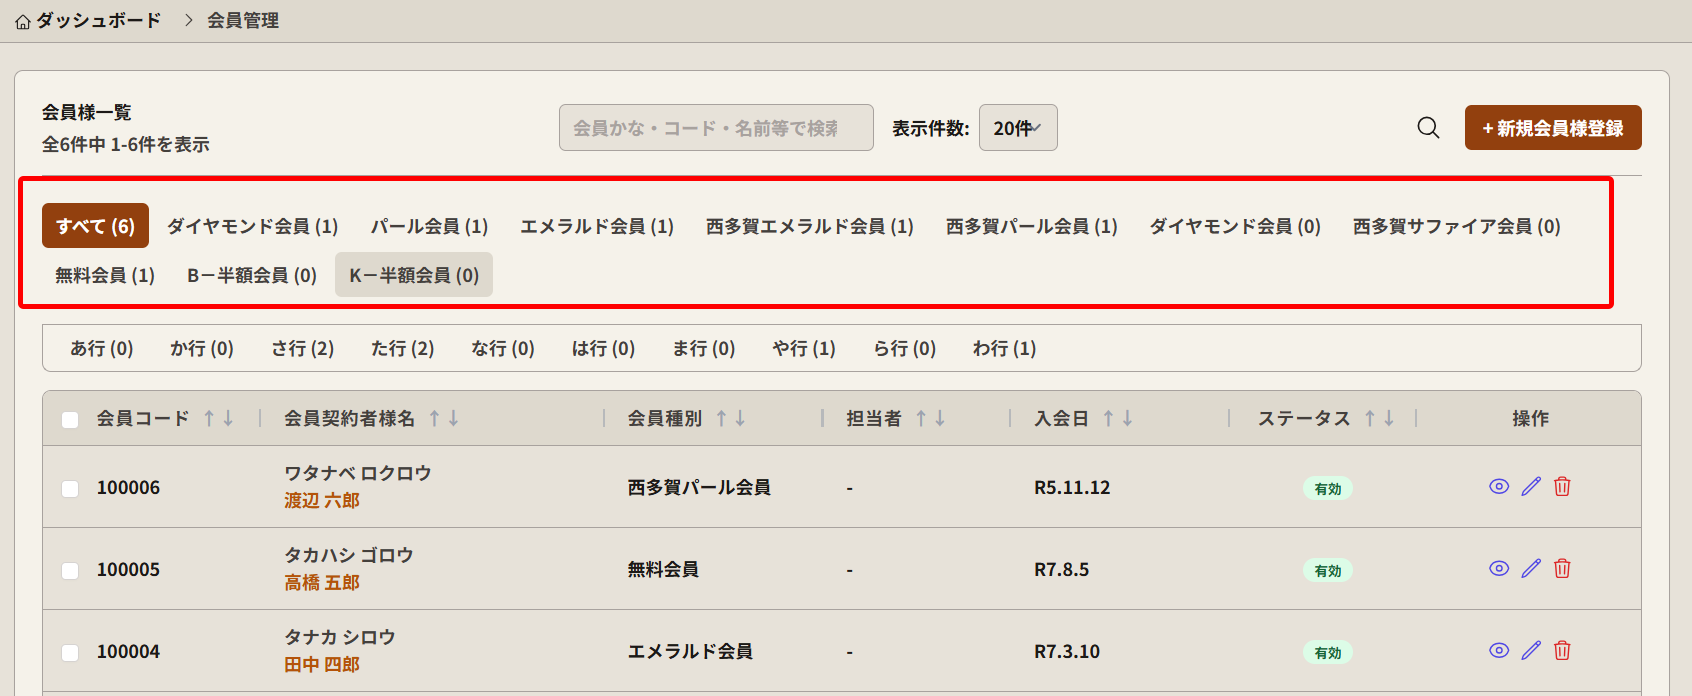
Task: Click the member search input field
Action: 715,128
